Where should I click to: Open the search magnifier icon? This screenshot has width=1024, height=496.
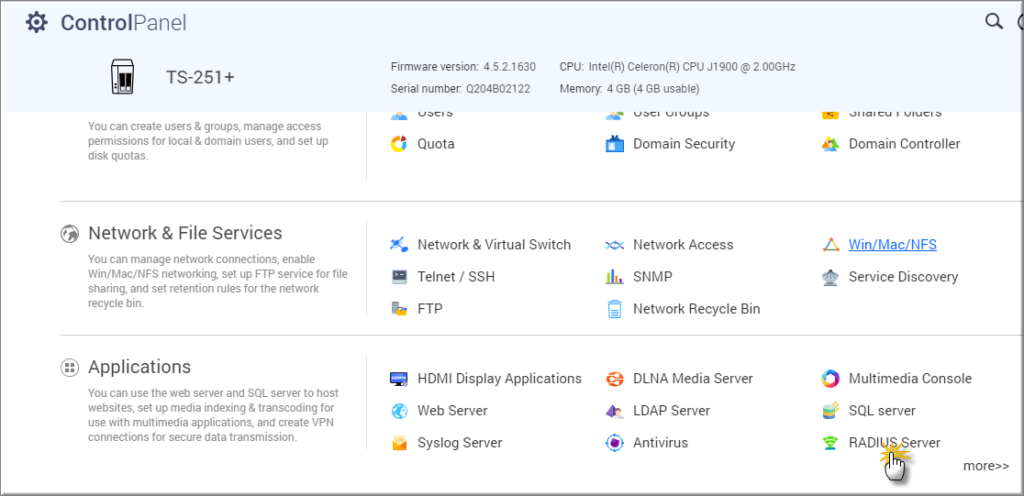[993, 21]
